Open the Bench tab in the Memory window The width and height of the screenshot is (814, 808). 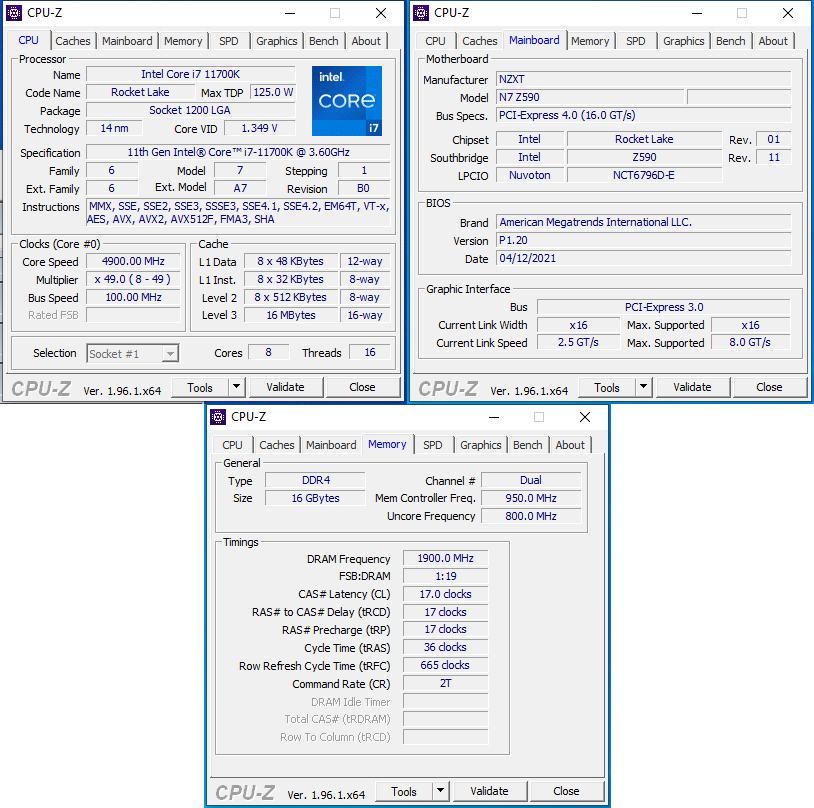pyautogui.click(x=528, y=445)
